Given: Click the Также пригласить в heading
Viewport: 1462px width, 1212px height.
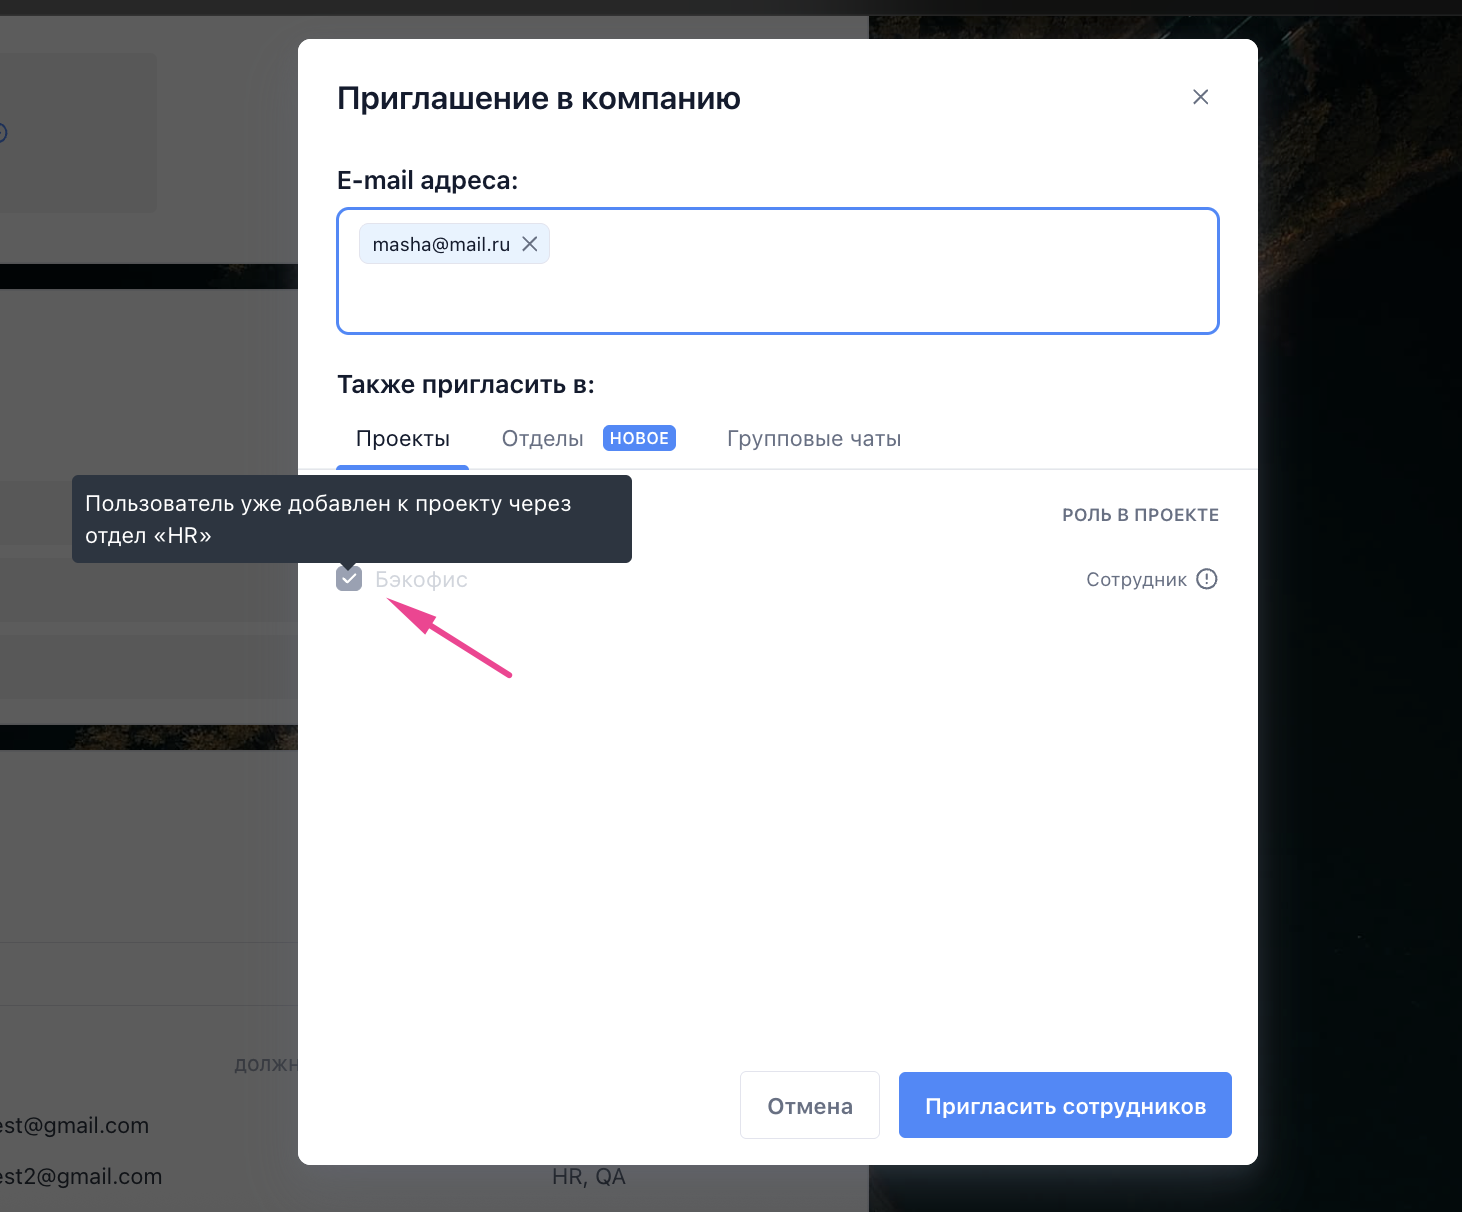Looking at the screenshot, I should tap(466, 385).
